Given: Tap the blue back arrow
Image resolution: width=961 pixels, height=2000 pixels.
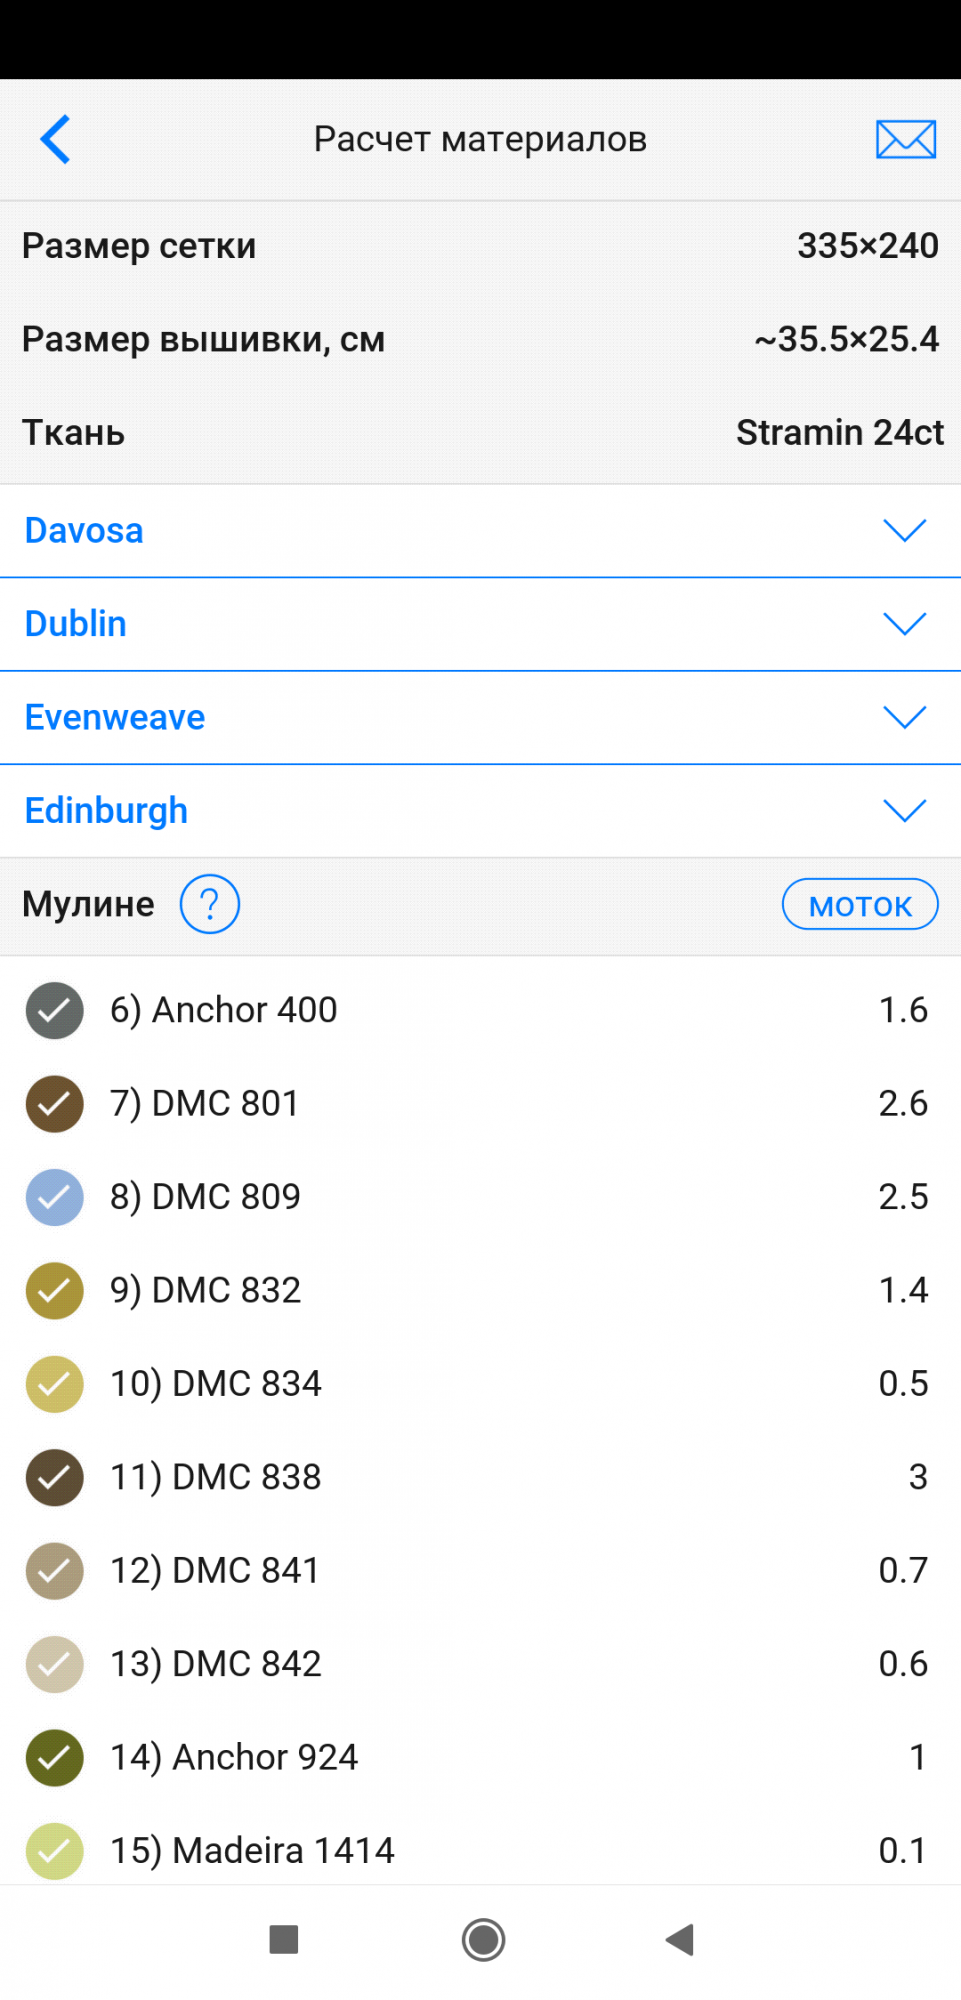Looking at the screenshot, I should (x=56, y=139).
